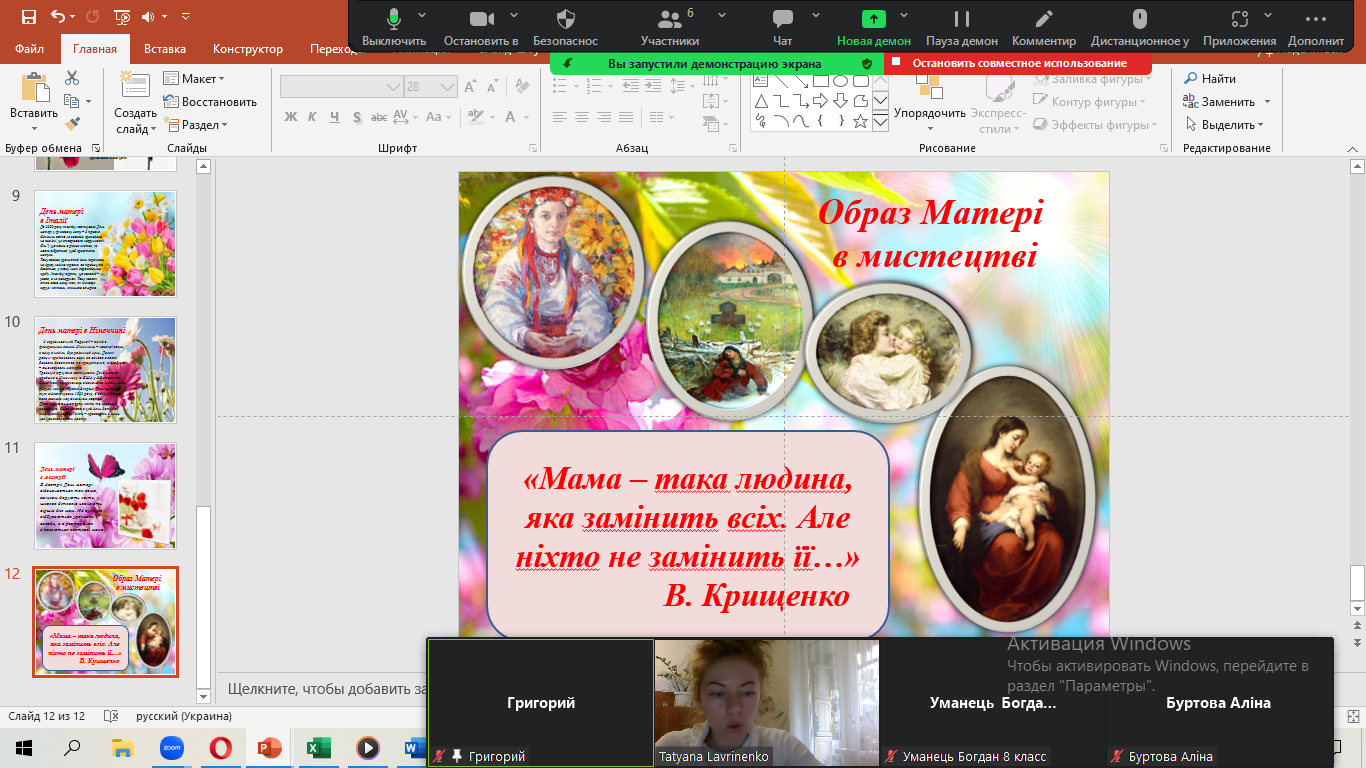Open Zoom Комментировать pencil tool
The height and width of the screenshot is (768, 1366).
pyautogui.click(x=1044, y=18)
